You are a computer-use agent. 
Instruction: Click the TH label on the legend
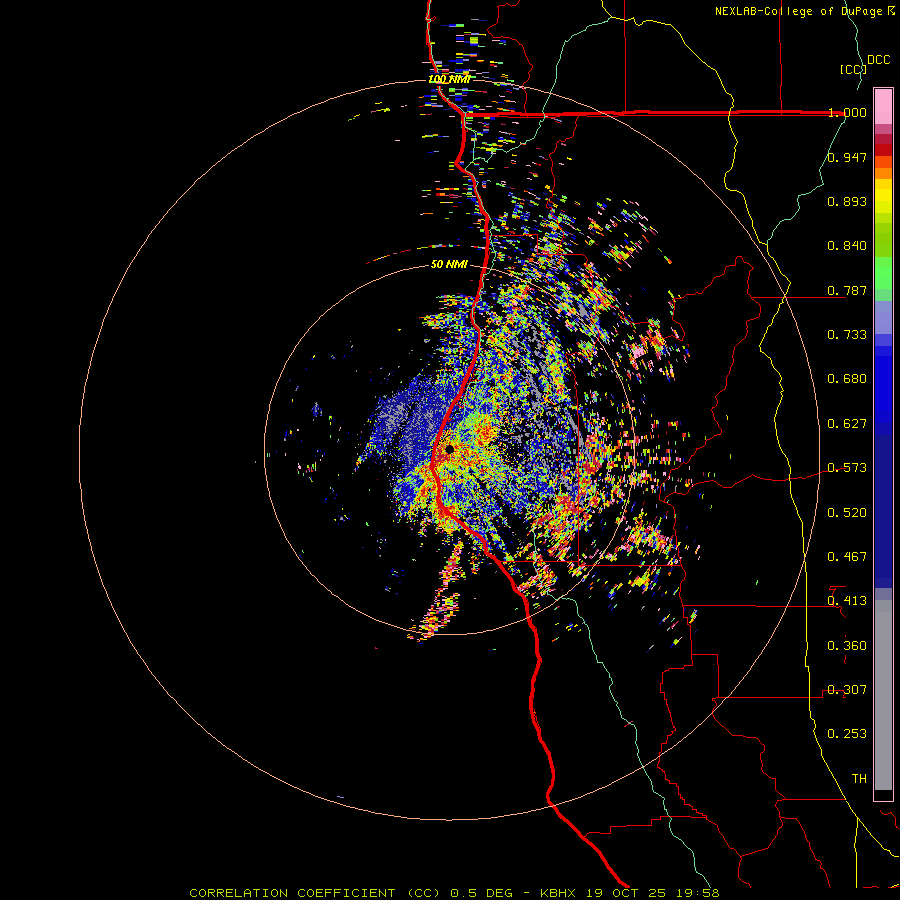859,779
